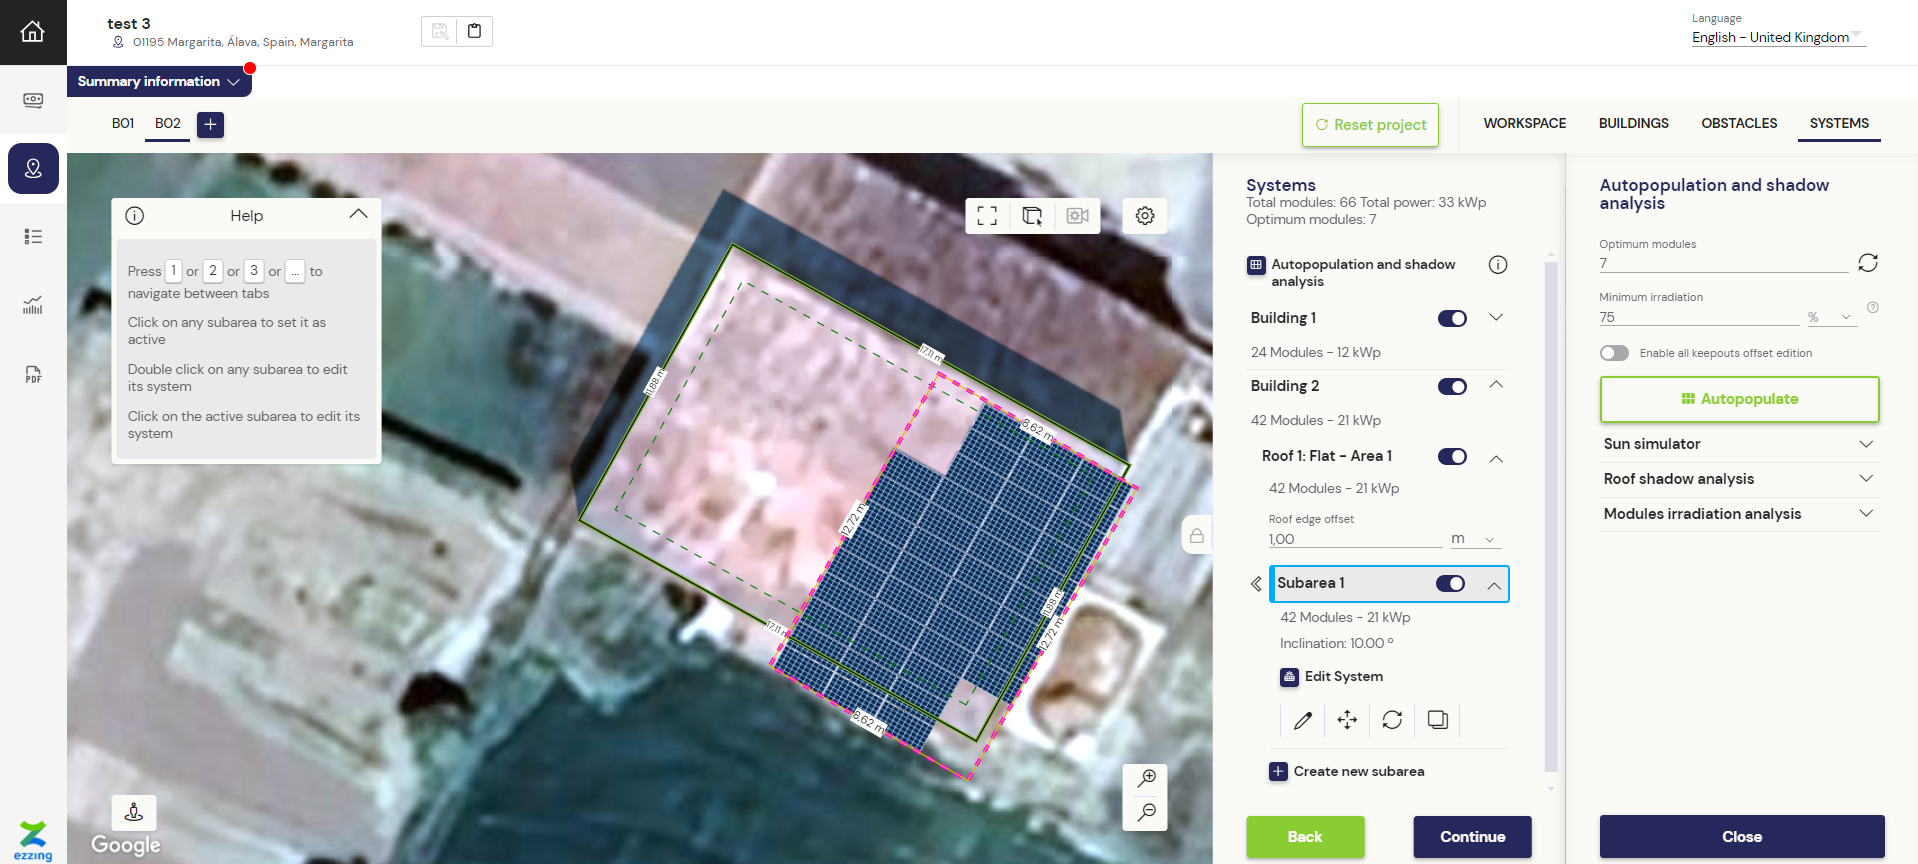Open the PDF export sidebar icon
This screenshot has width=1918, height=864.
[33, 374]
